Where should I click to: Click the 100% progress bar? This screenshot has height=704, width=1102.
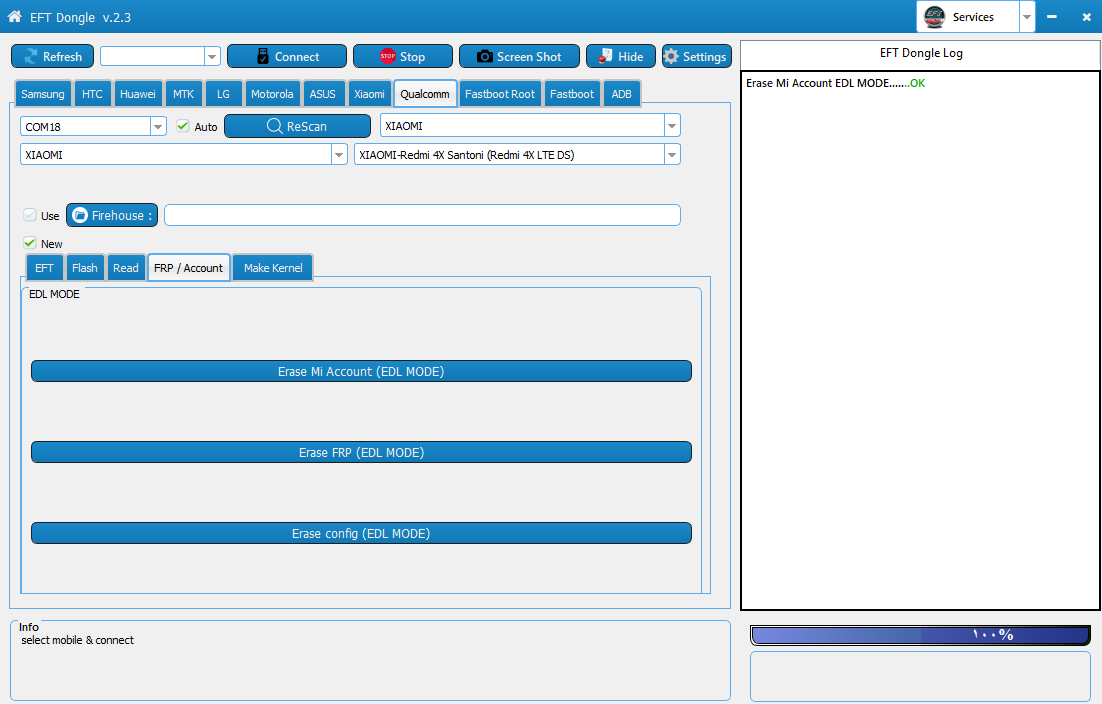point(921,634)
